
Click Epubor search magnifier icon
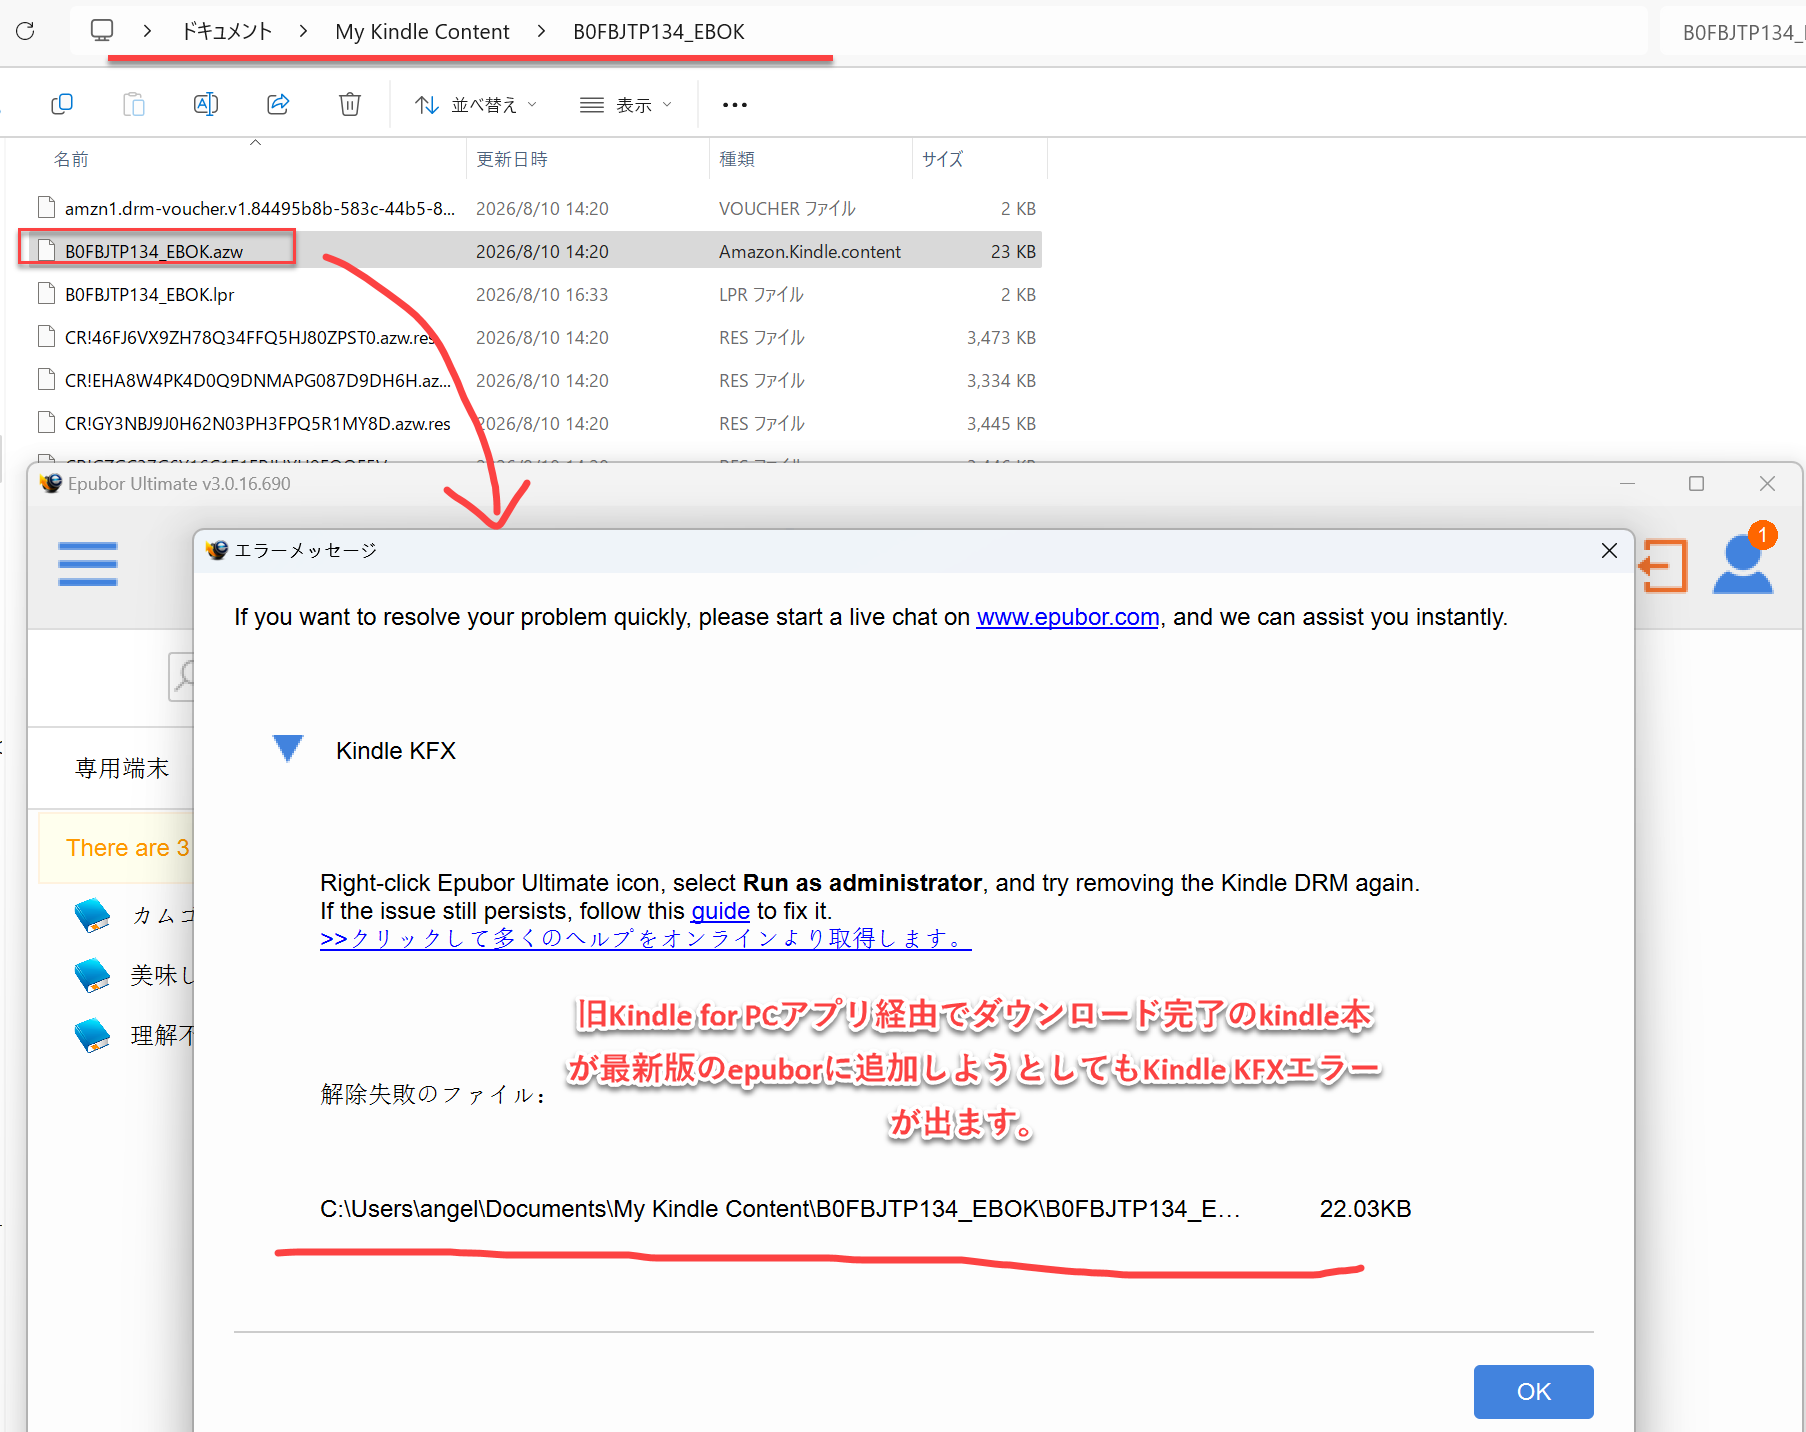click(182, 677)
